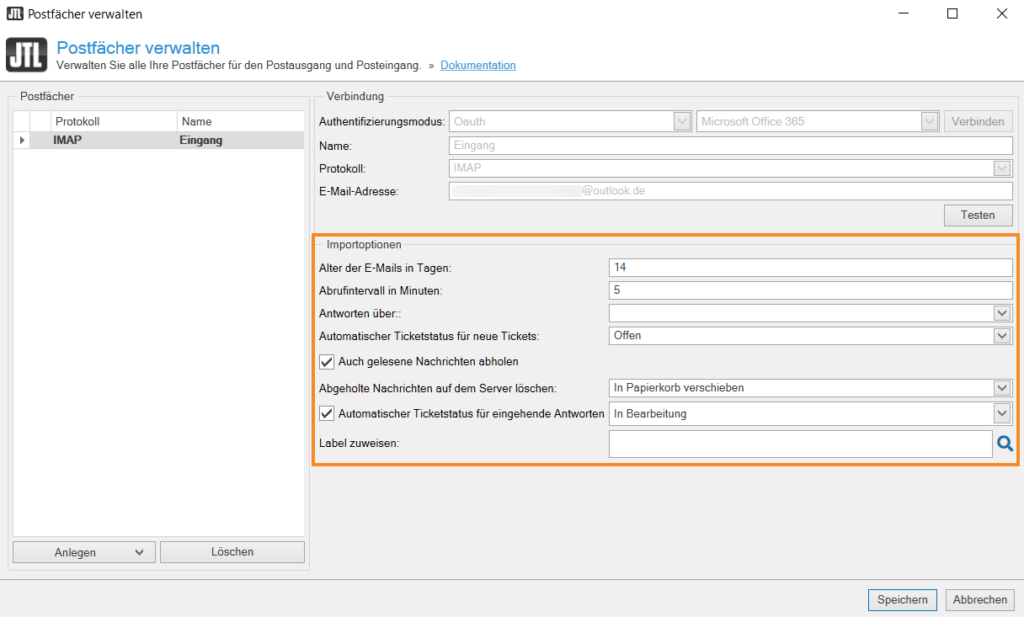Image resolution: width=1024 pixels, height=617 pixels.
Task: Click the 'Alter der E-Mails in Tagen' field
Action: 810,267
